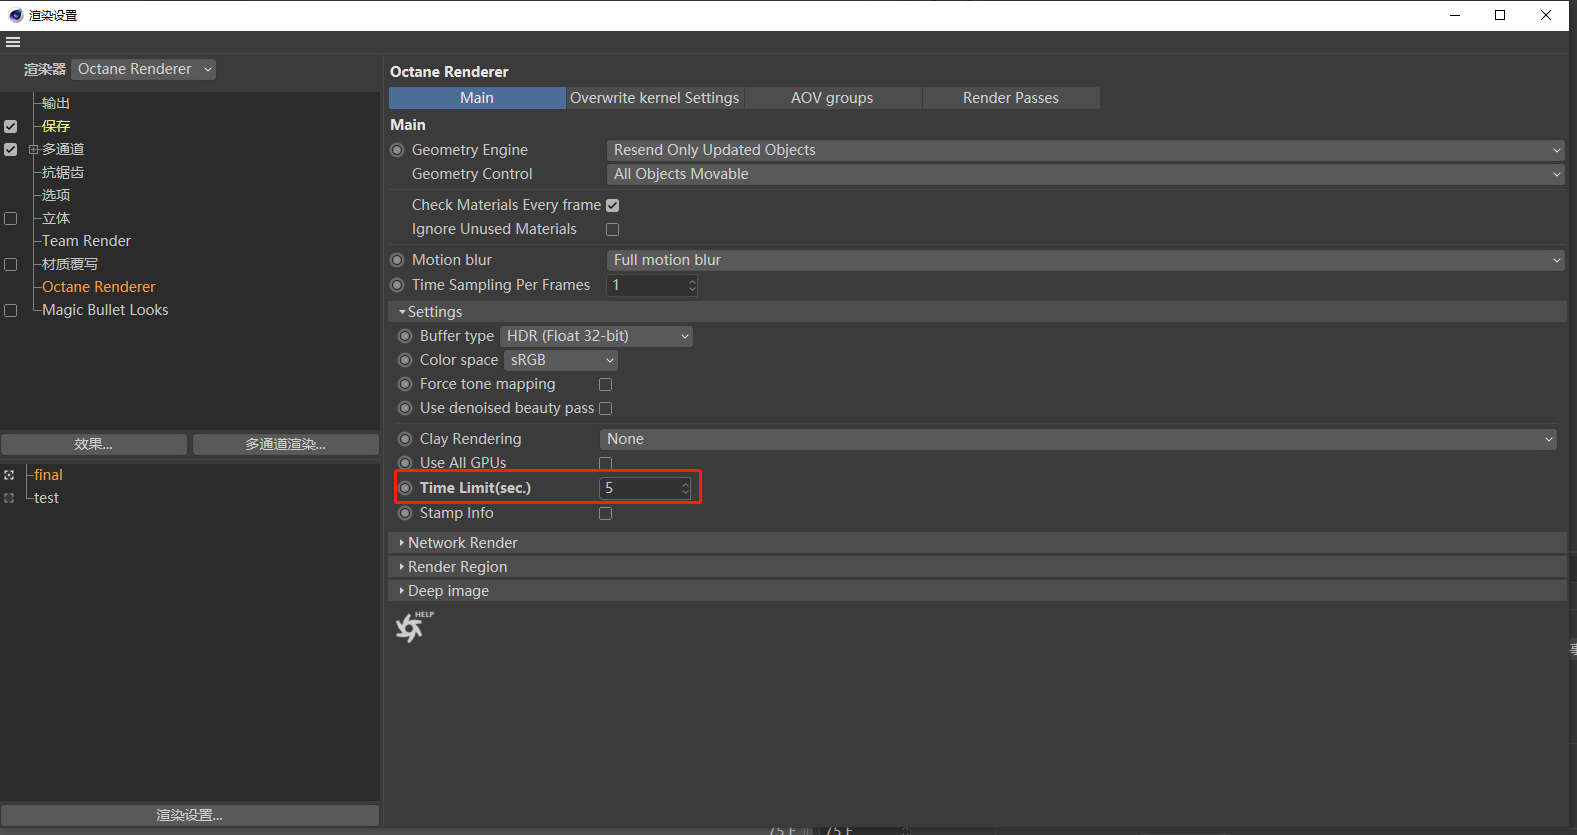Screen dimensions: 1577x835
Task: Toggle the Use denoised beauty pass animation dot
Action: [405, 408]
